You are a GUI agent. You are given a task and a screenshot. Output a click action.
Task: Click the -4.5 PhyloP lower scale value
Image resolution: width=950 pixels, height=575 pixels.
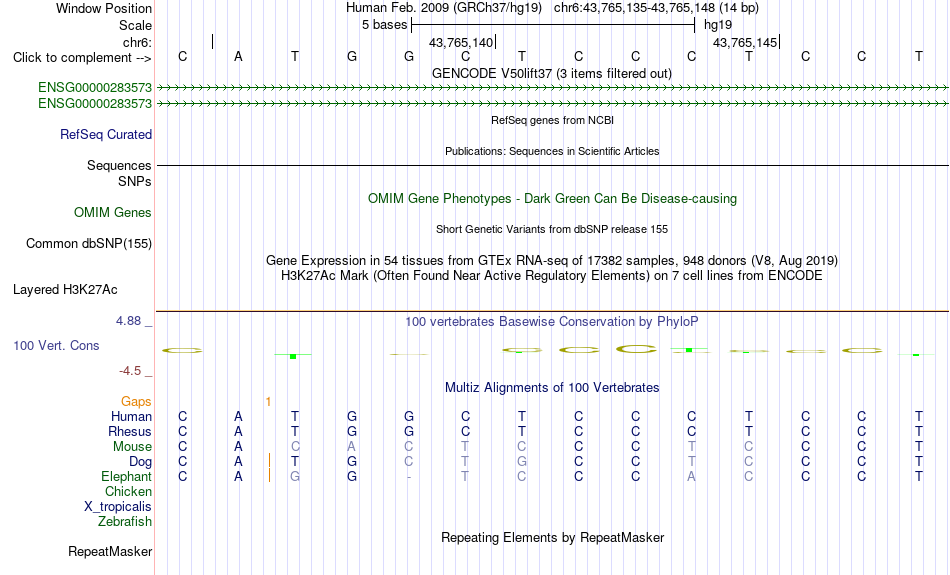130,371
